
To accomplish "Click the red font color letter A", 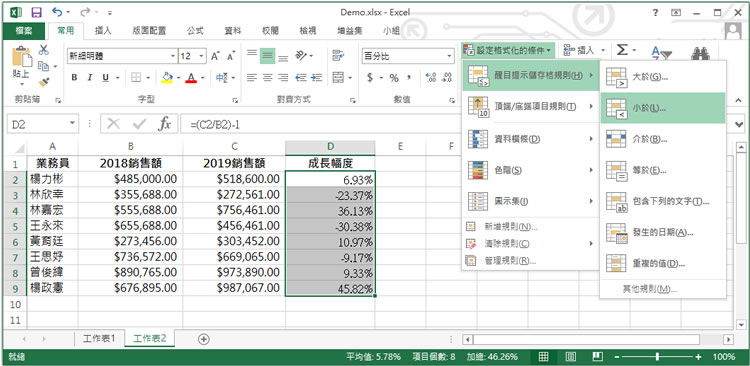I will [191, 78].
